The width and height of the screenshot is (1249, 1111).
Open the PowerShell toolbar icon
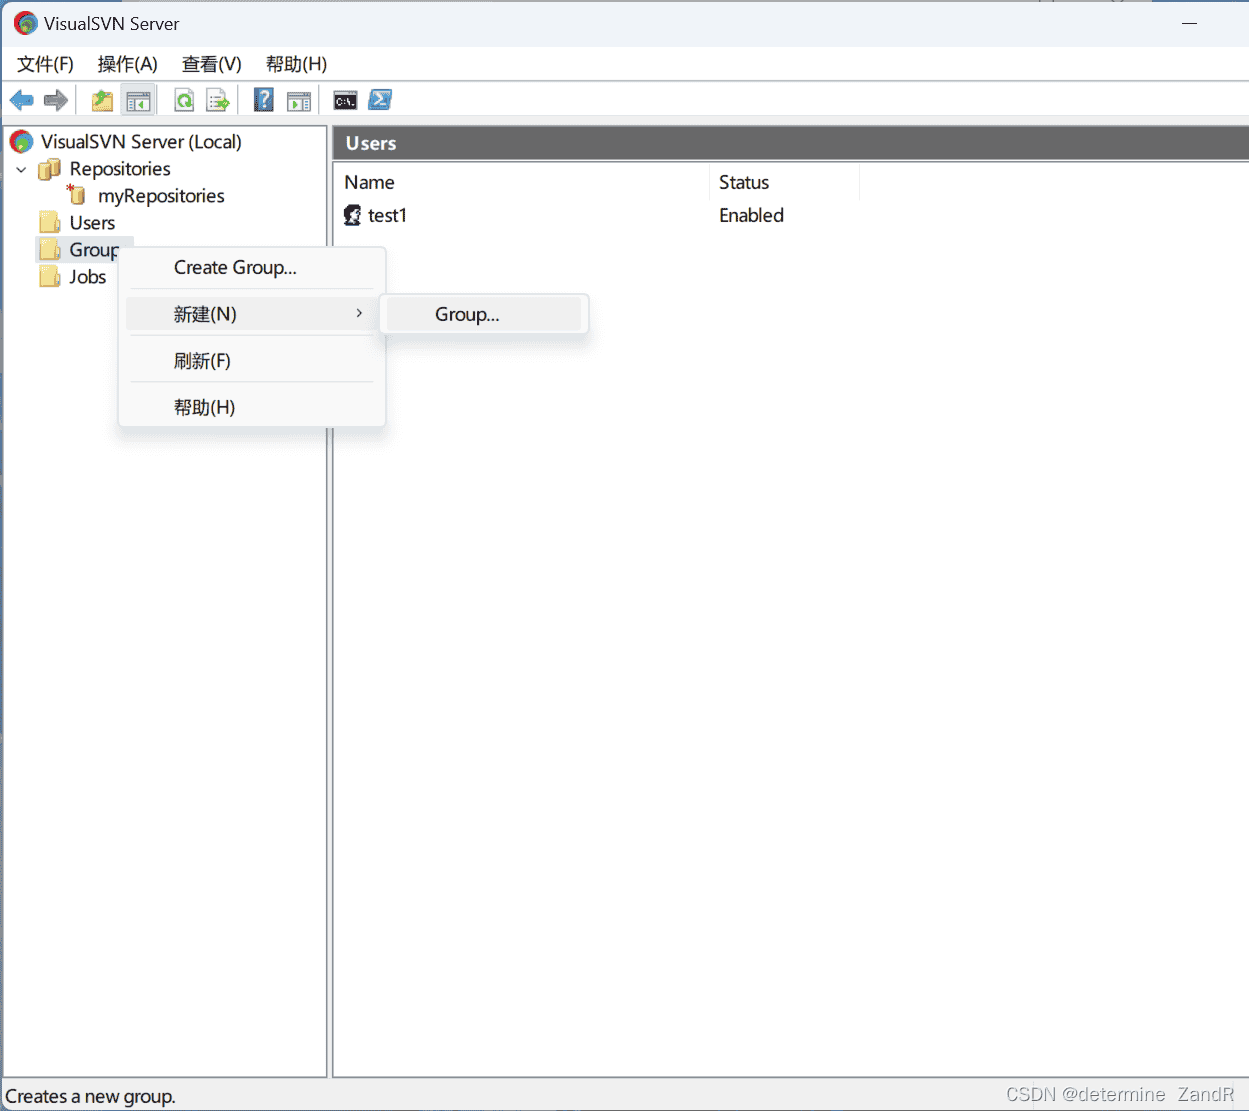pyautogui.click(x=379, y=99)
